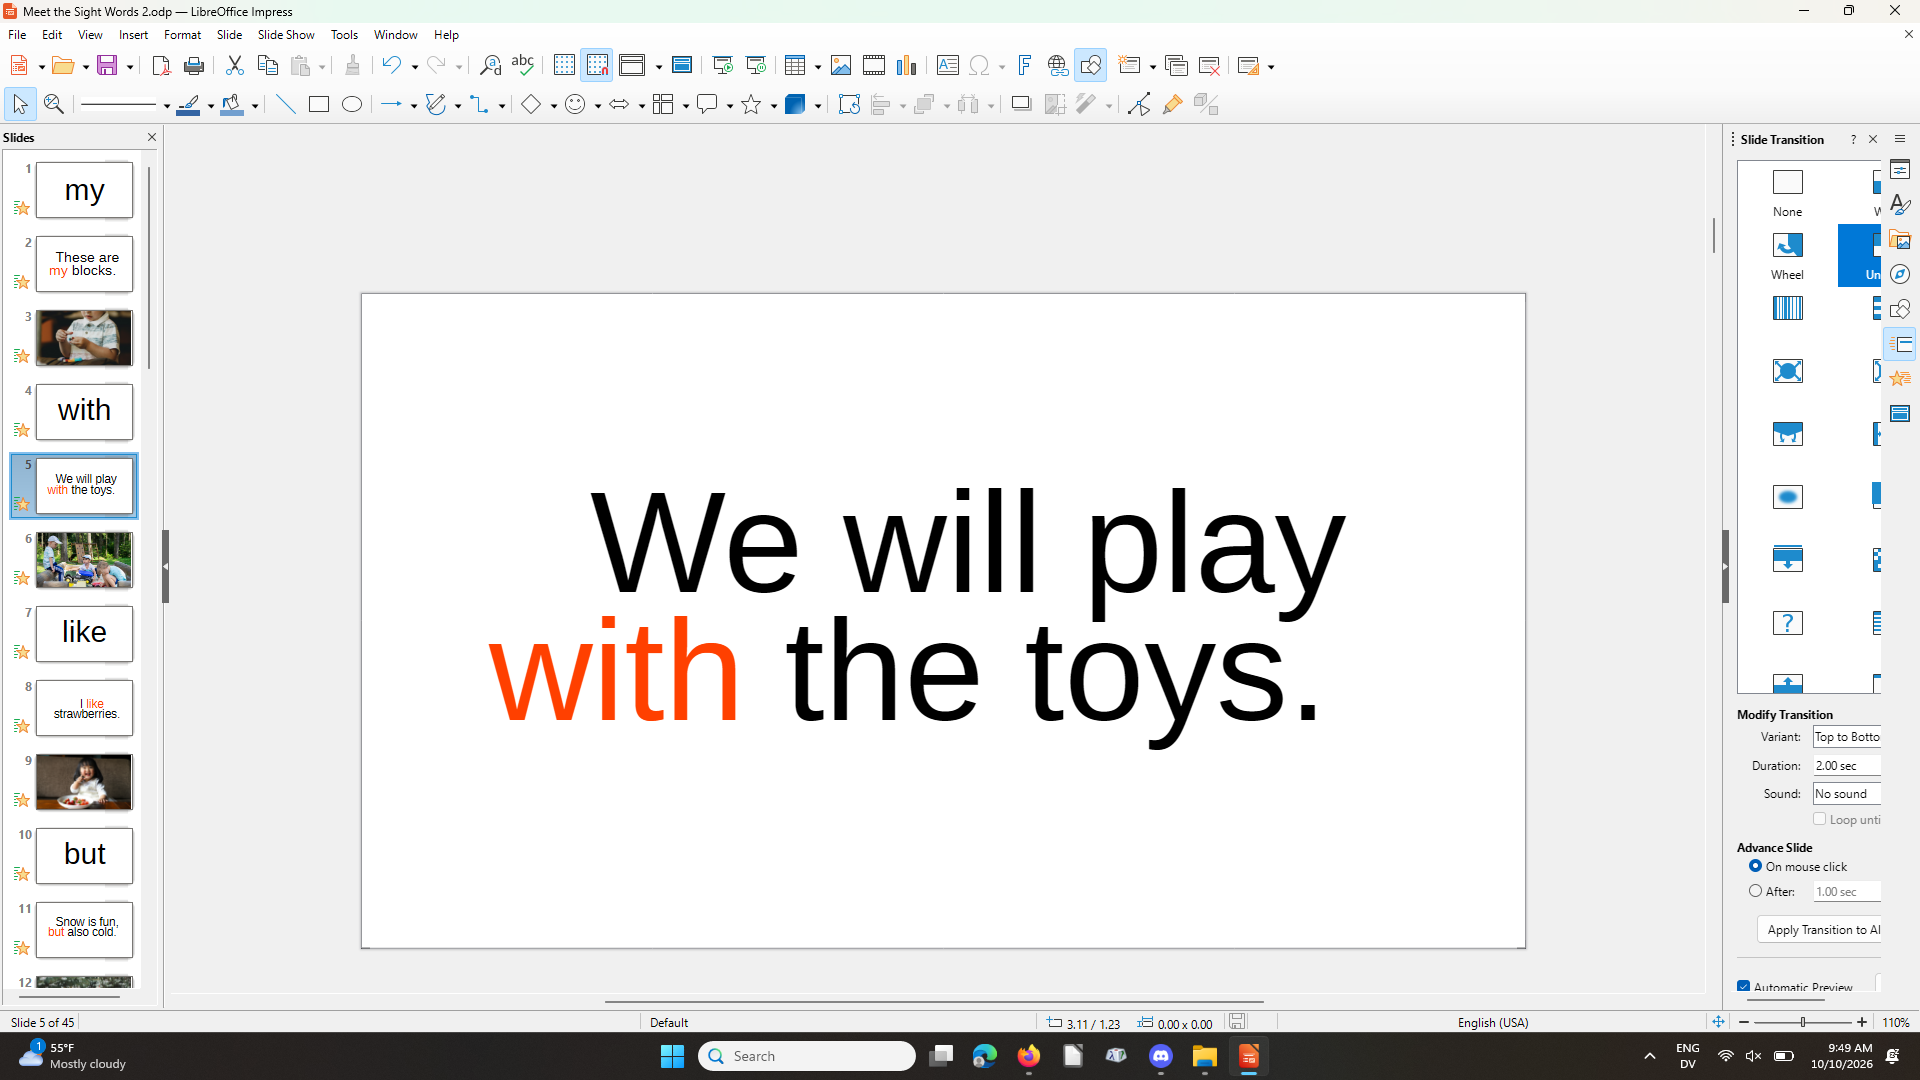1920x1080 pixels.
Task: Click Apply Transition to All Slides
Action: 1821,930
